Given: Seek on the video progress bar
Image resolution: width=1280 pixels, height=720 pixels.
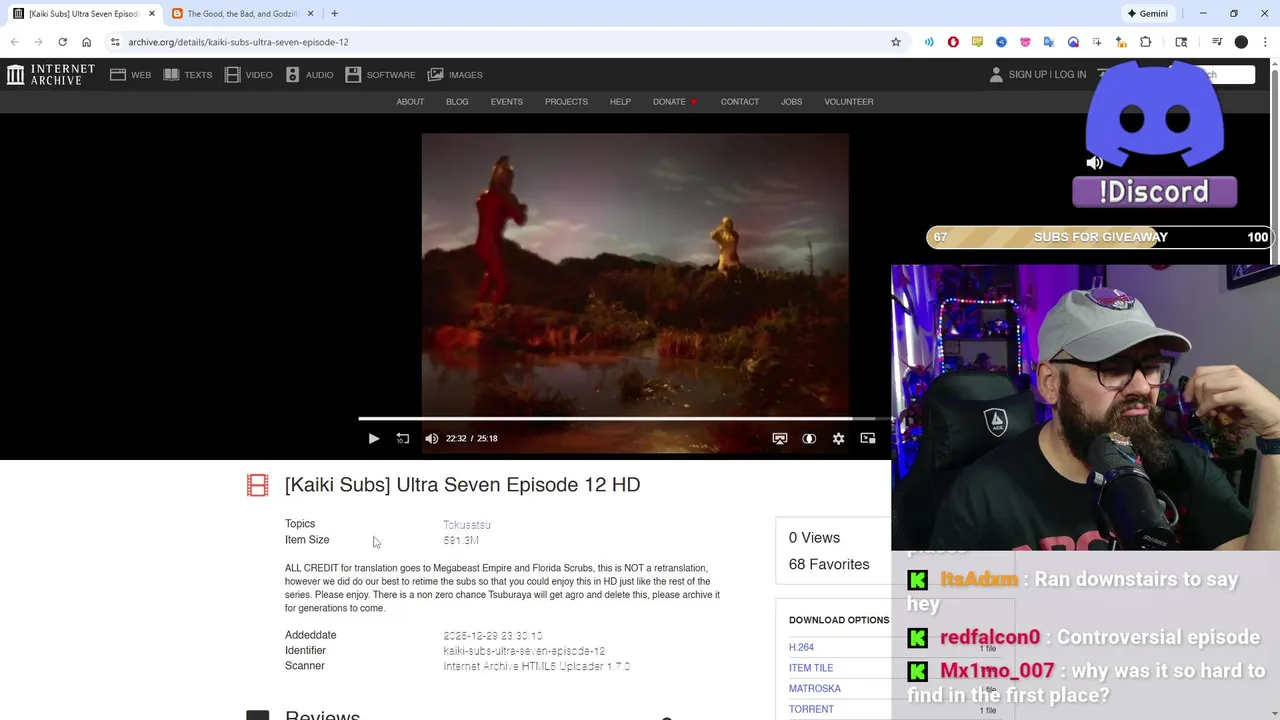Looking at the screenshot, I should pyautogui.click(x=625, y=419).
